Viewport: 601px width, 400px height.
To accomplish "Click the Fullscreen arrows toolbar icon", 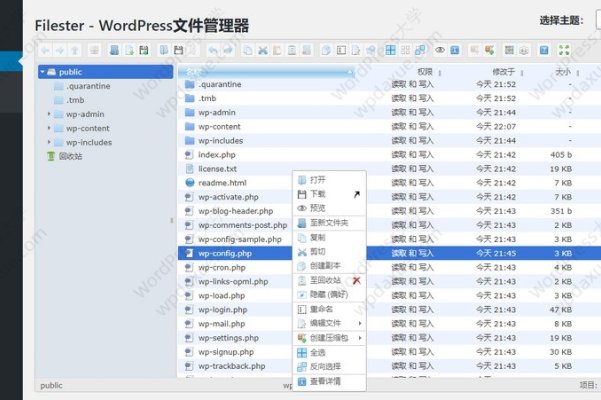I will [x=564, y=50].
